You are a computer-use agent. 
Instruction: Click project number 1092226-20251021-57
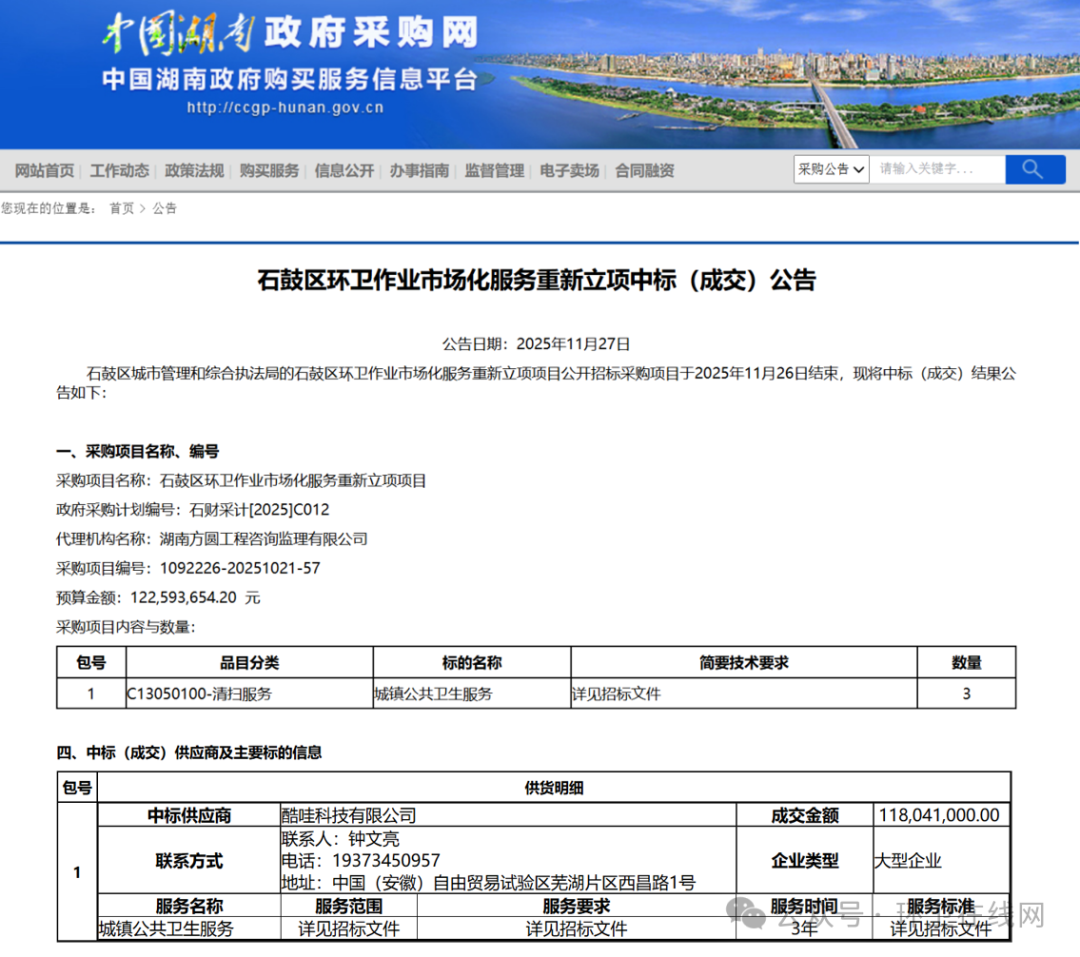coord(240,568)
